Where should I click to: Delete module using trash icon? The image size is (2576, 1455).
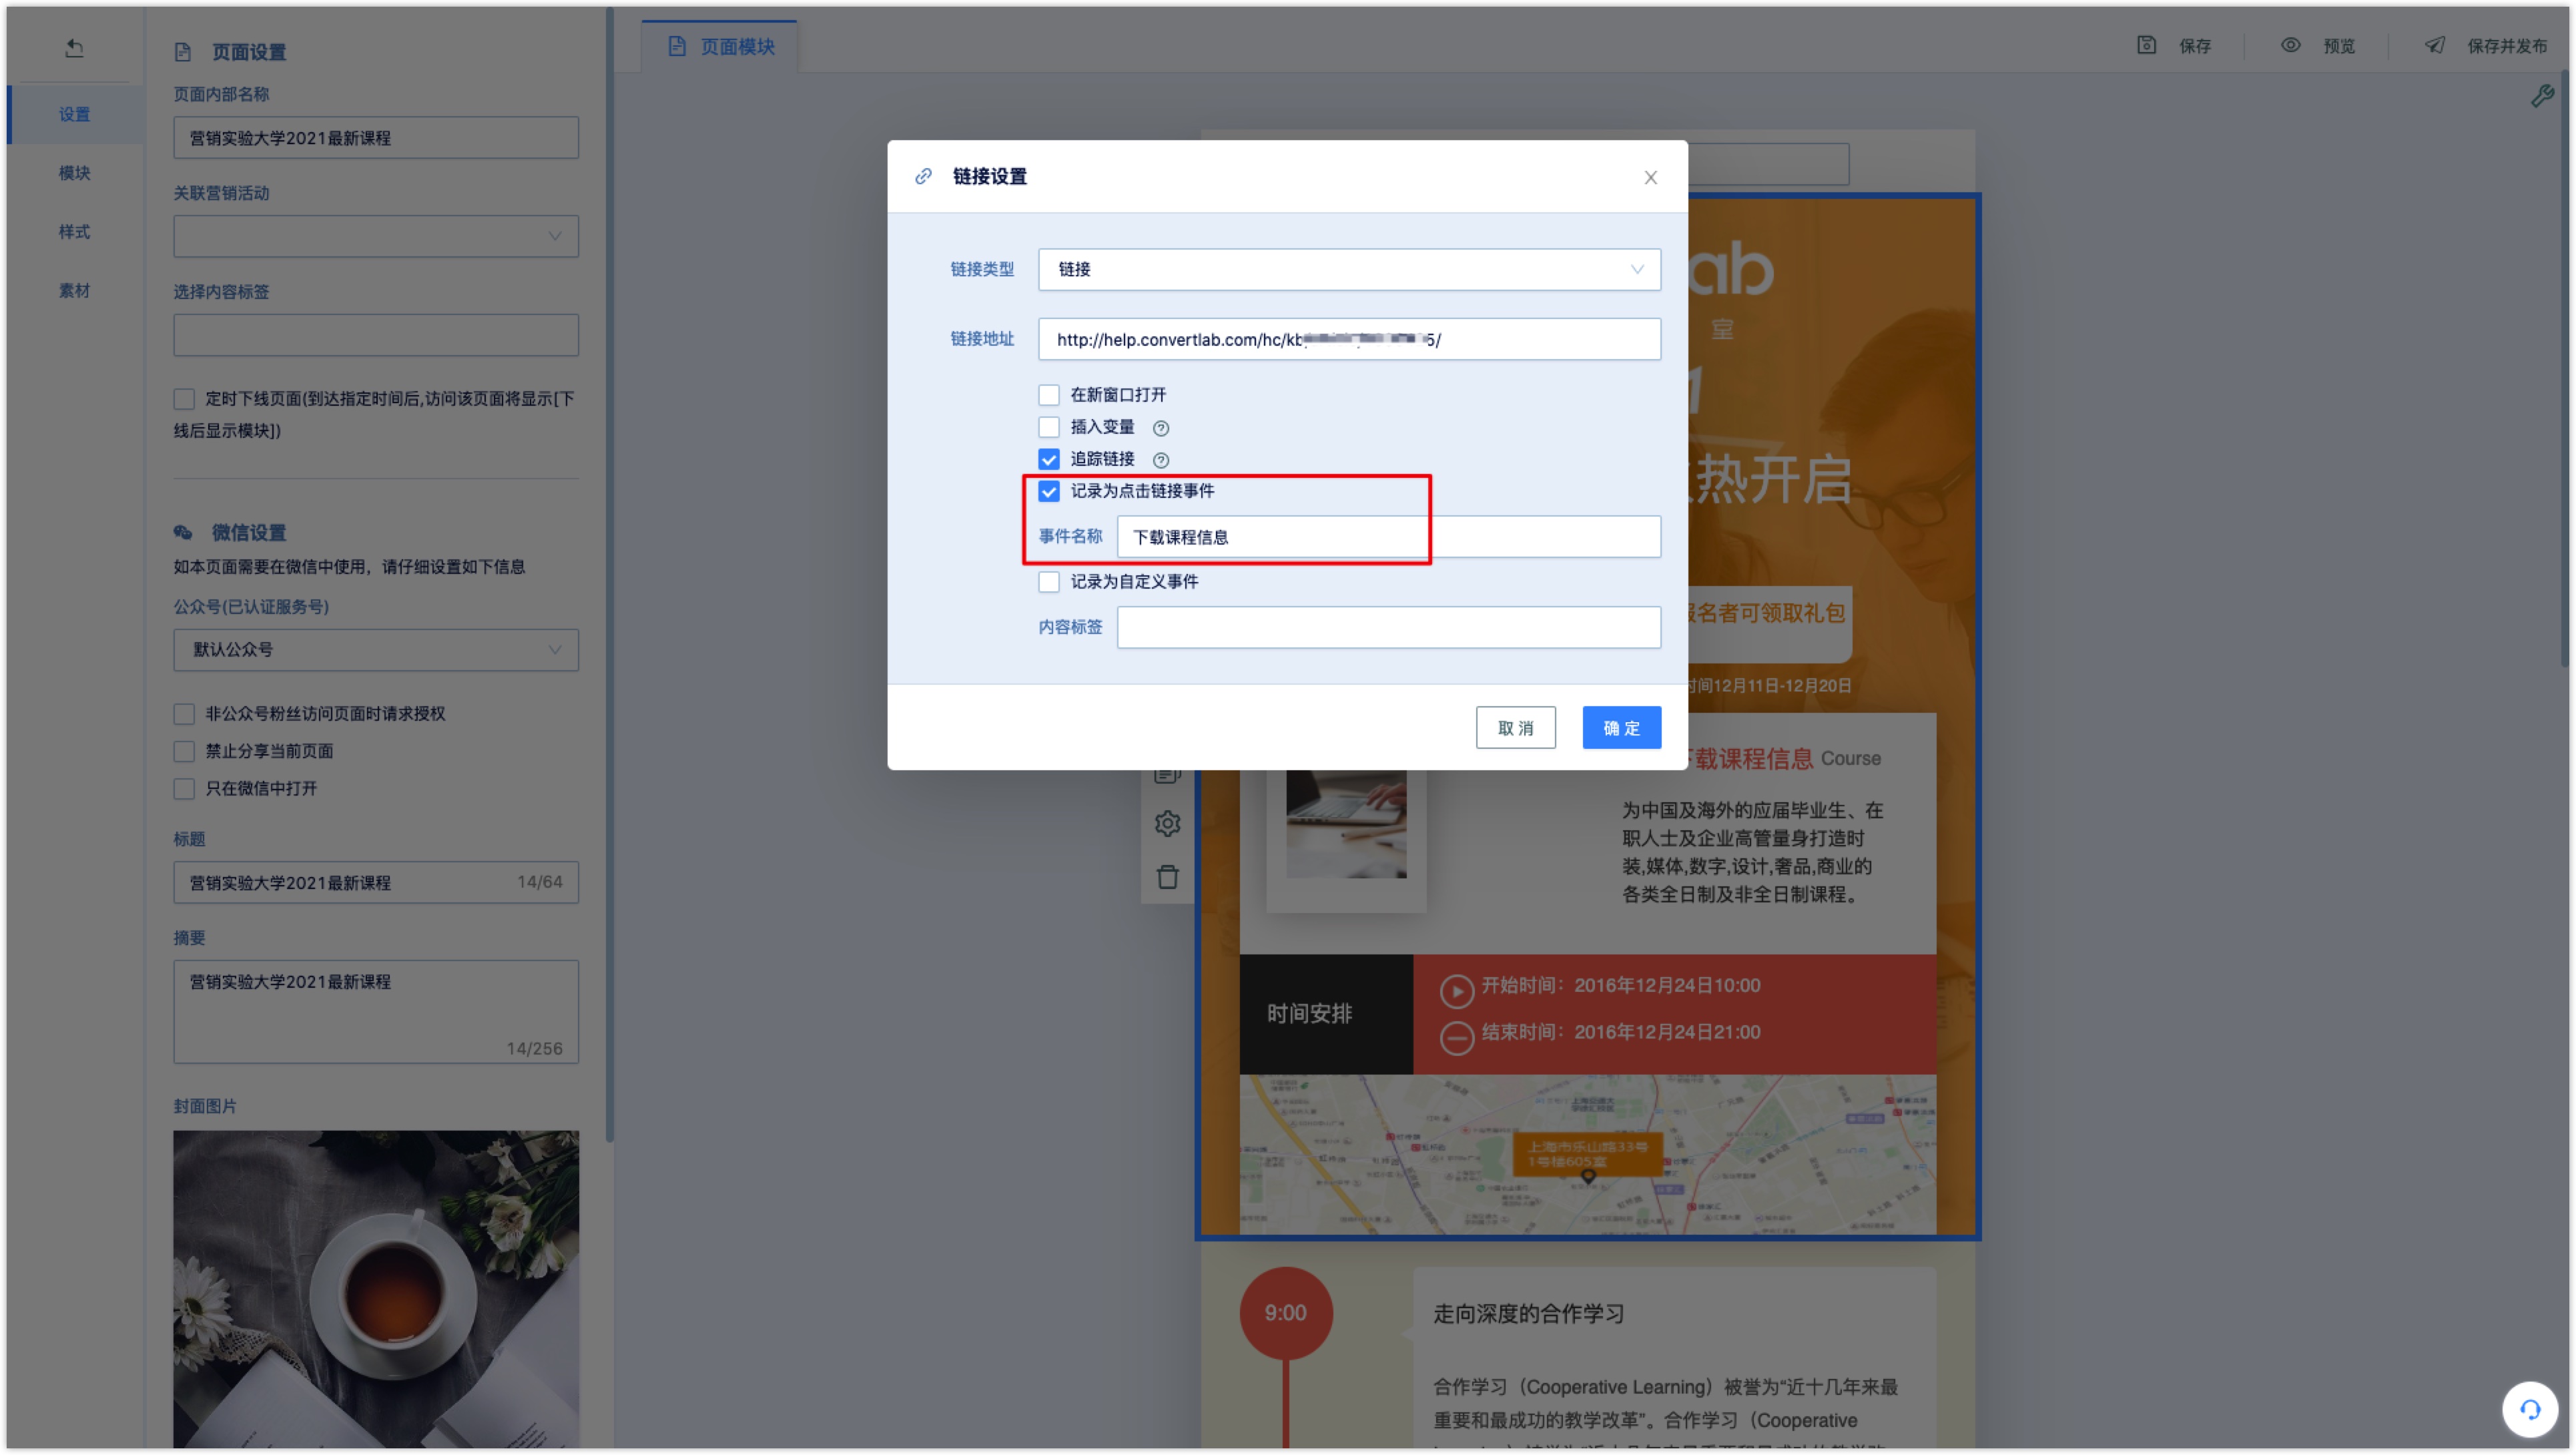[1167, 877]
